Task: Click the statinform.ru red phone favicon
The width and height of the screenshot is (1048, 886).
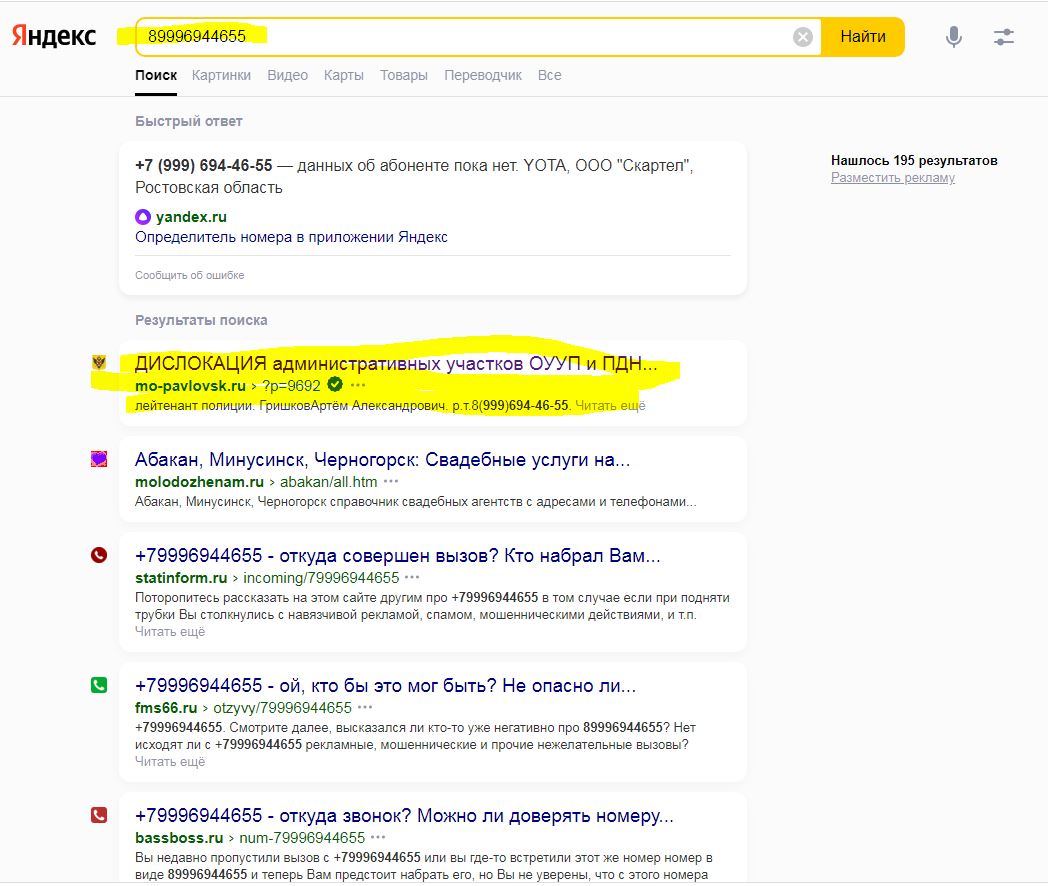Action: 99,555
